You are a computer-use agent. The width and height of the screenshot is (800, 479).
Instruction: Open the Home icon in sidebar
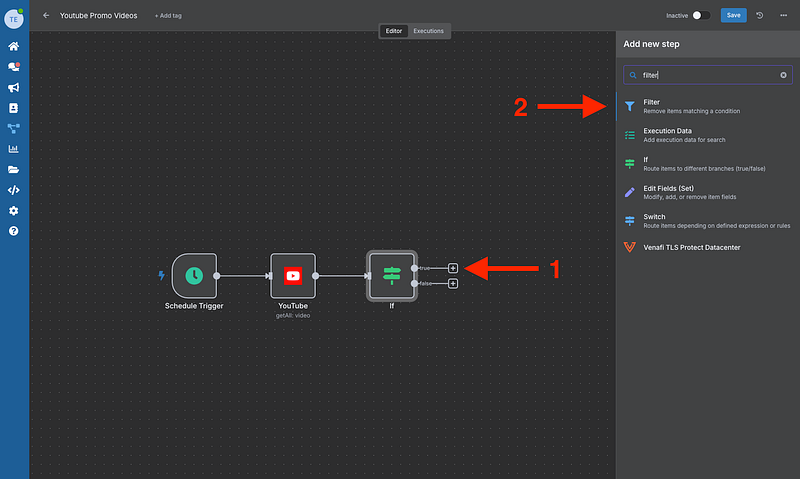point(14,46)
